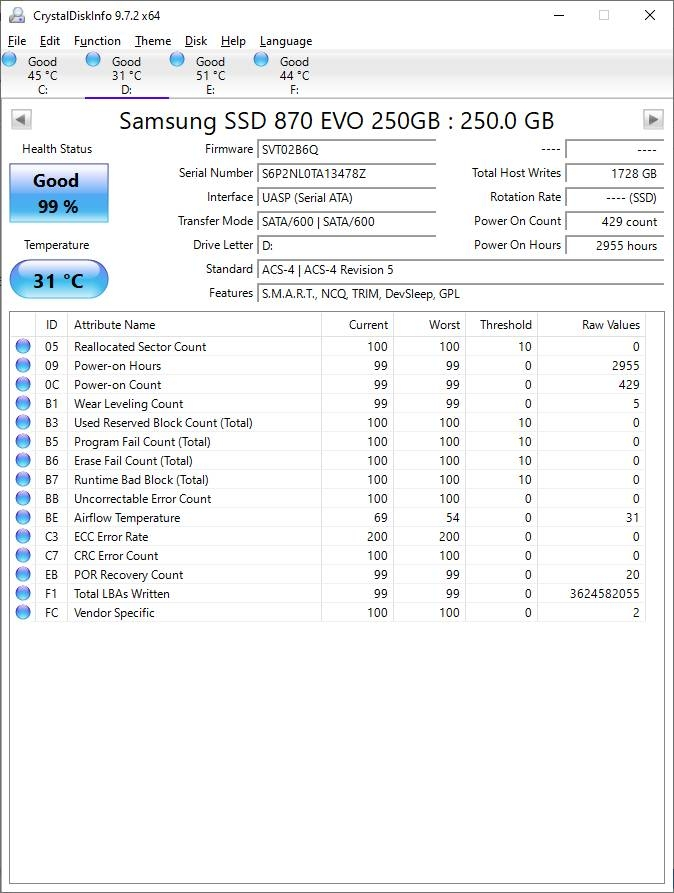Click the Drive Letter field D:
674x893 pixels.
[346, 245]
